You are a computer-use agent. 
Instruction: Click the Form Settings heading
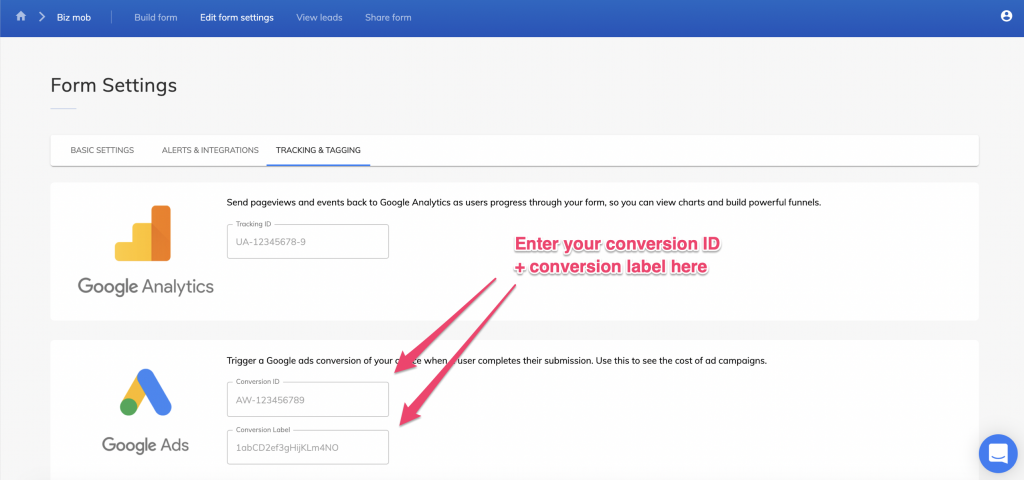114,86
